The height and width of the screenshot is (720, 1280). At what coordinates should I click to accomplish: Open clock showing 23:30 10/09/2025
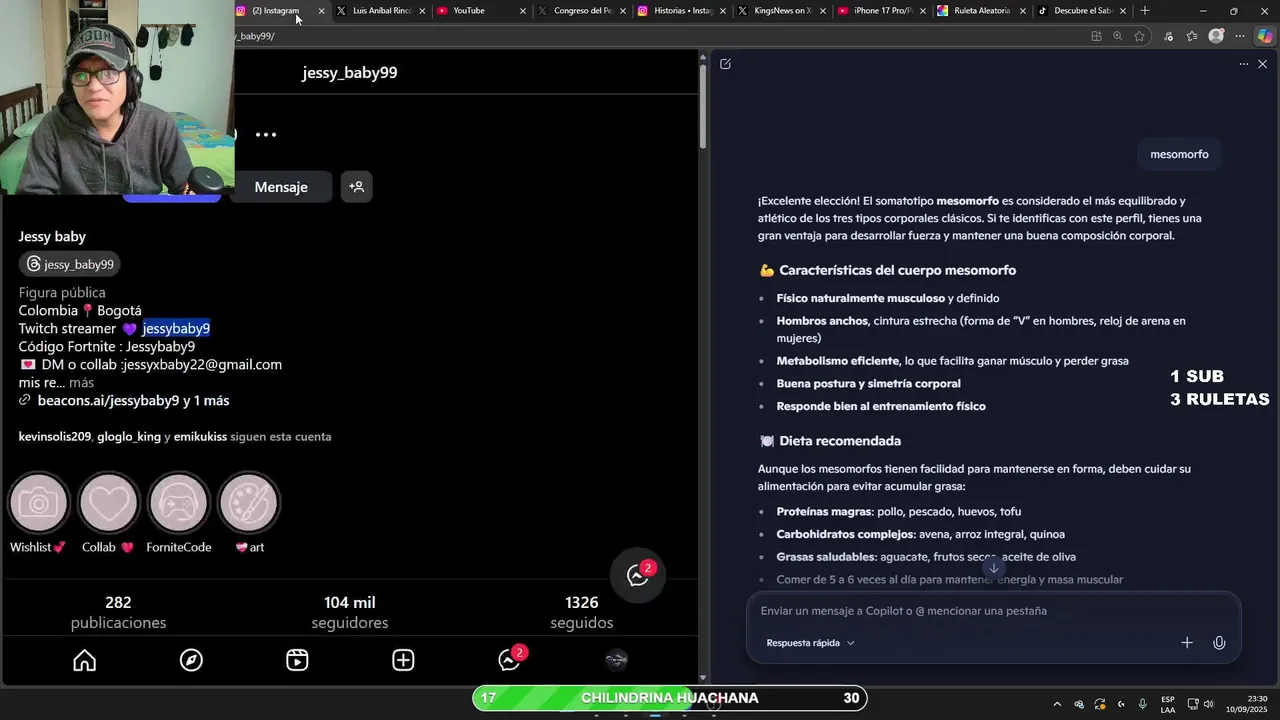pos(1246,704)
